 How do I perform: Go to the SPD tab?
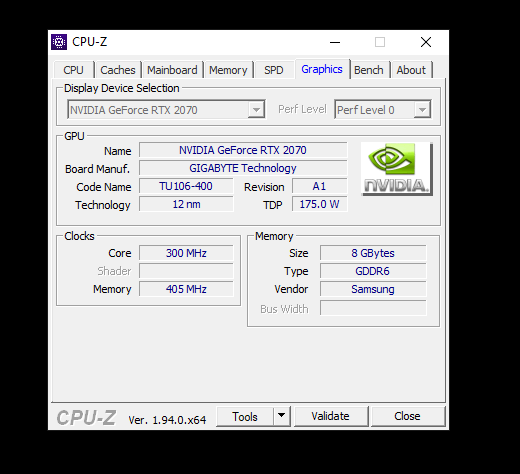[274, 70]
